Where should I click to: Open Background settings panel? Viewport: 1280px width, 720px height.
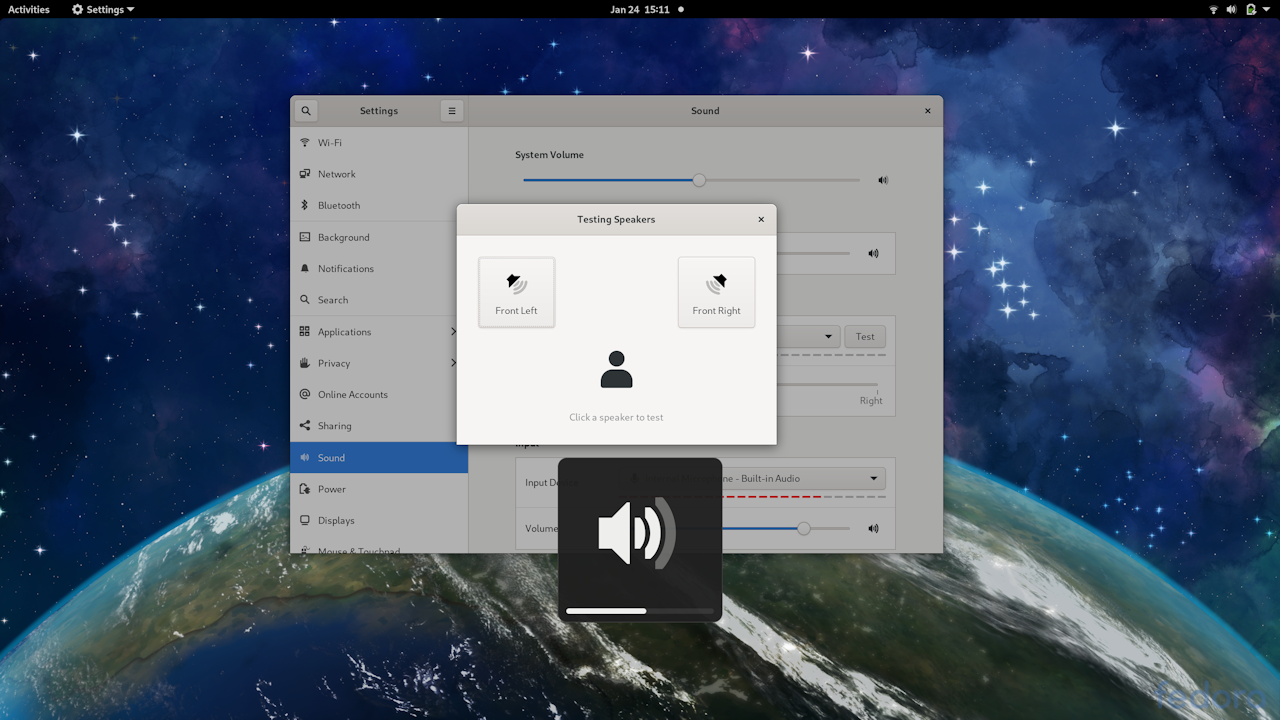coord(379,237)
